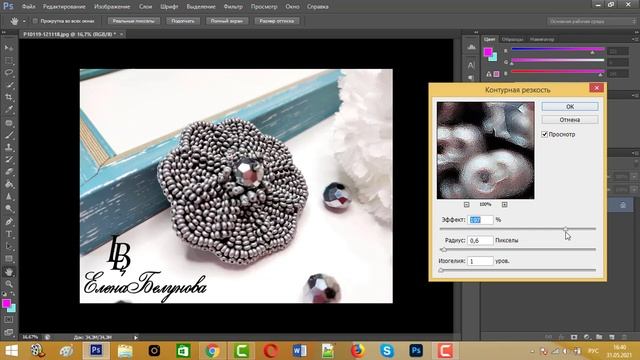Open the Редактирование menu

point(64,7)
